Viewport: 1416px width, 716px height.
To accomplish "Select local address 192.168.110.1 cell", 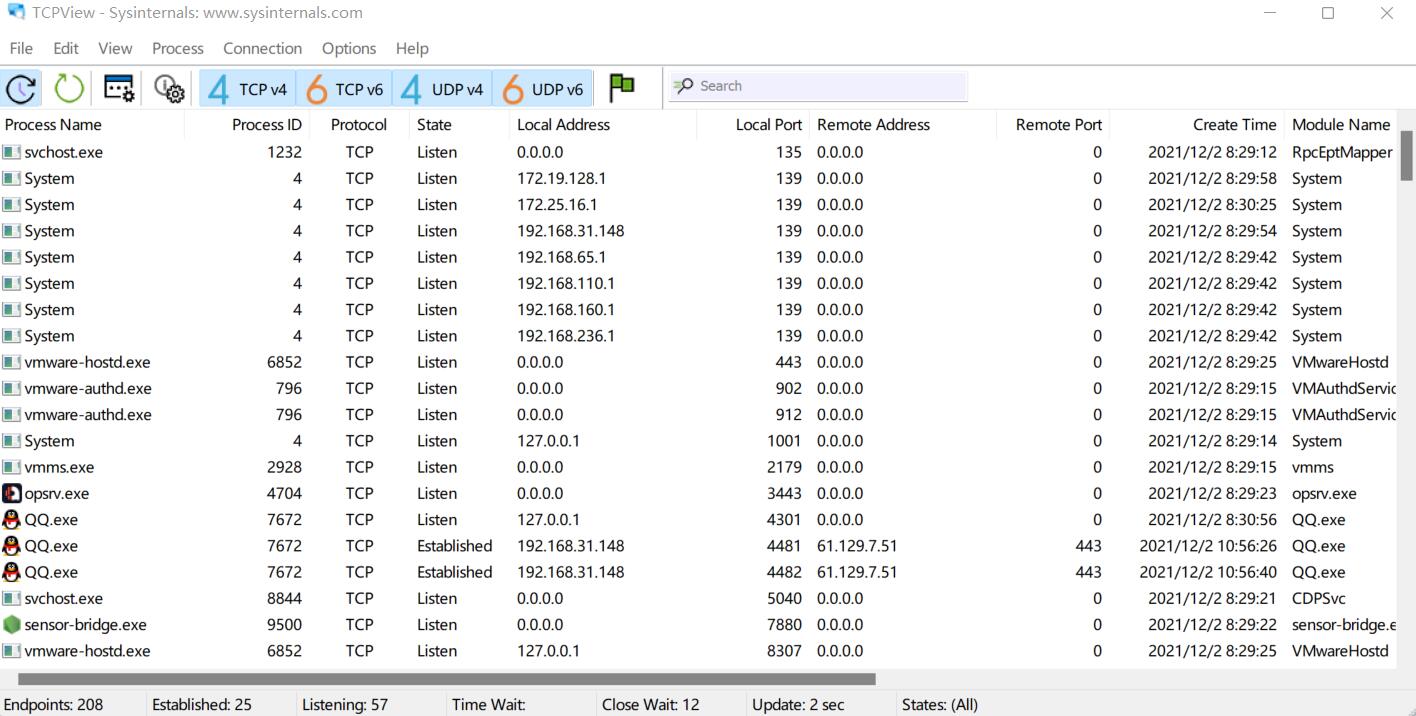I will click(566, 284).
